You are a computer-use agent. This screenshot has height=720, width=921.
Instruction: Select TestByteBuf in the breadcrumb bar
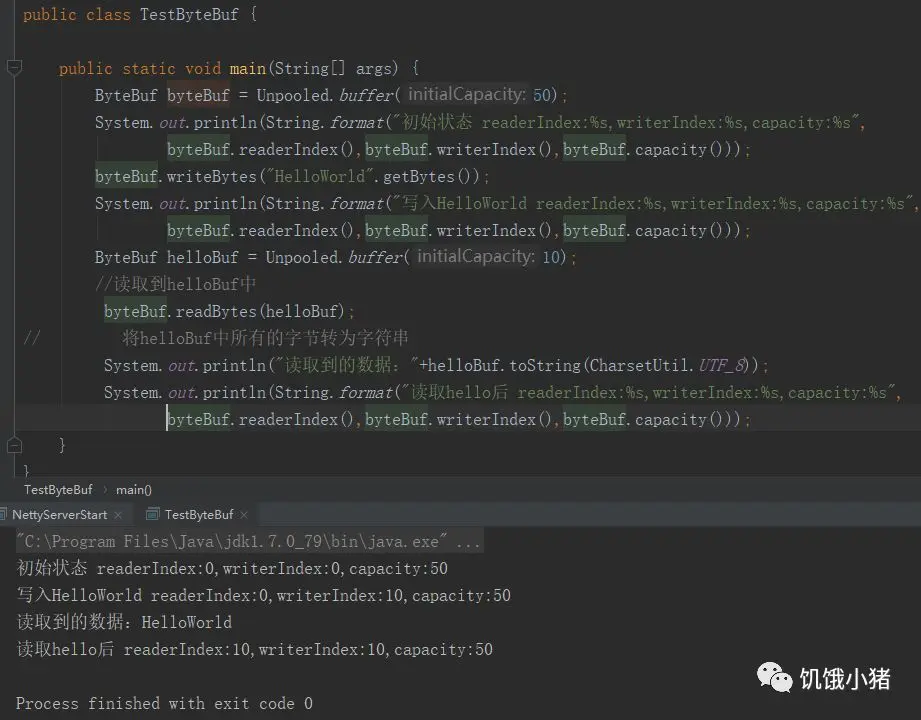point(58,490)
